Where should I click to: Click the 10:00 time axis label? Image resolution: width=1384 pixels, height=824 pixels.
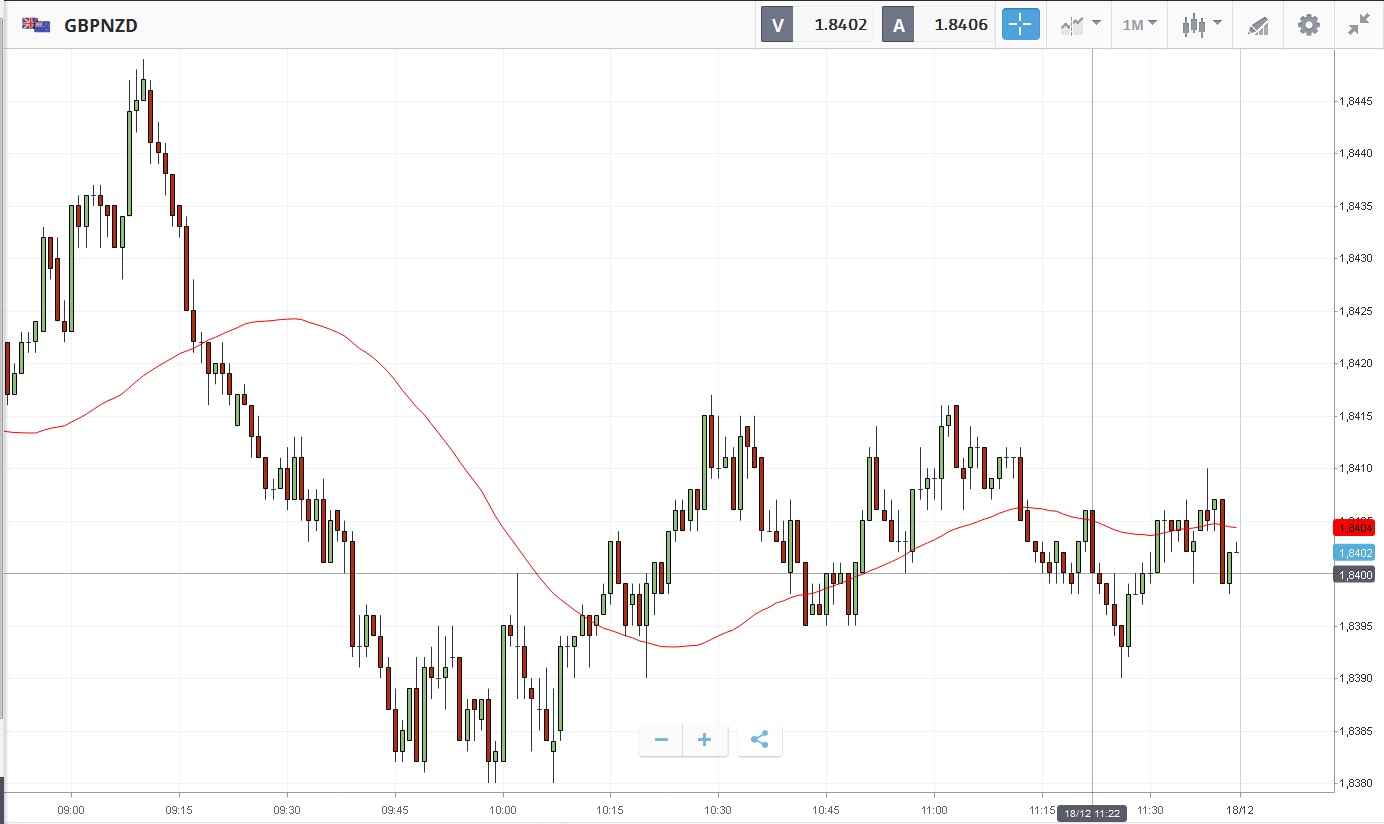[503, 809]
